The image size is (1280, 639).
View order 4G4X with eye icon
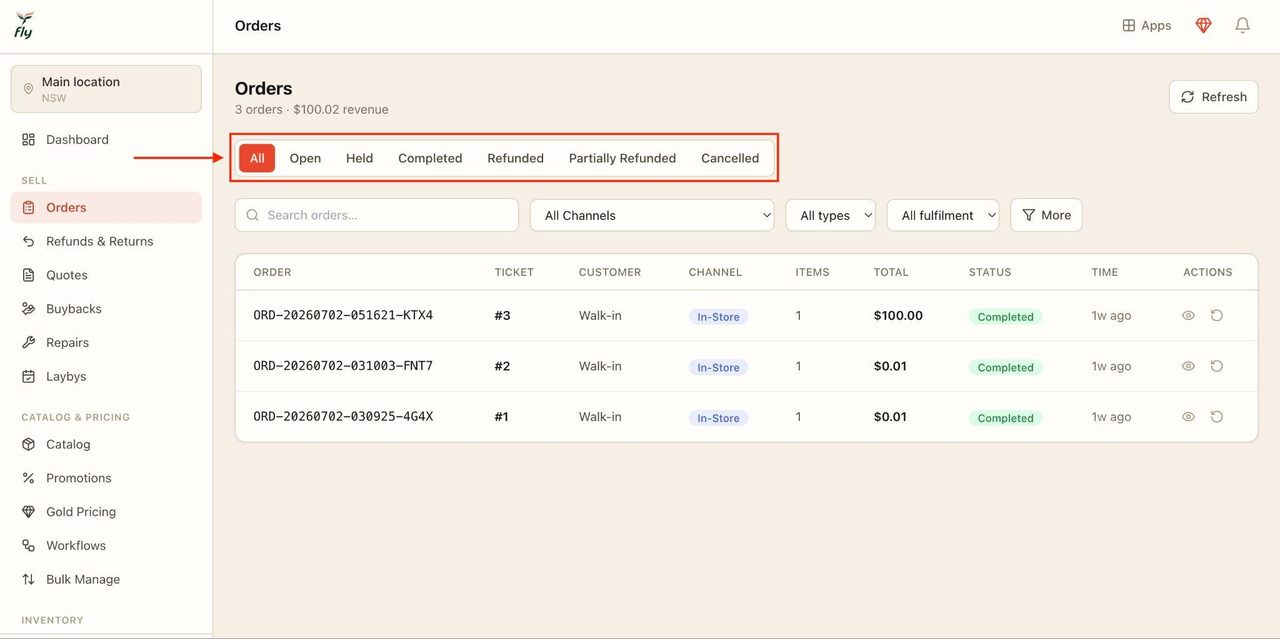(1188, 417)
